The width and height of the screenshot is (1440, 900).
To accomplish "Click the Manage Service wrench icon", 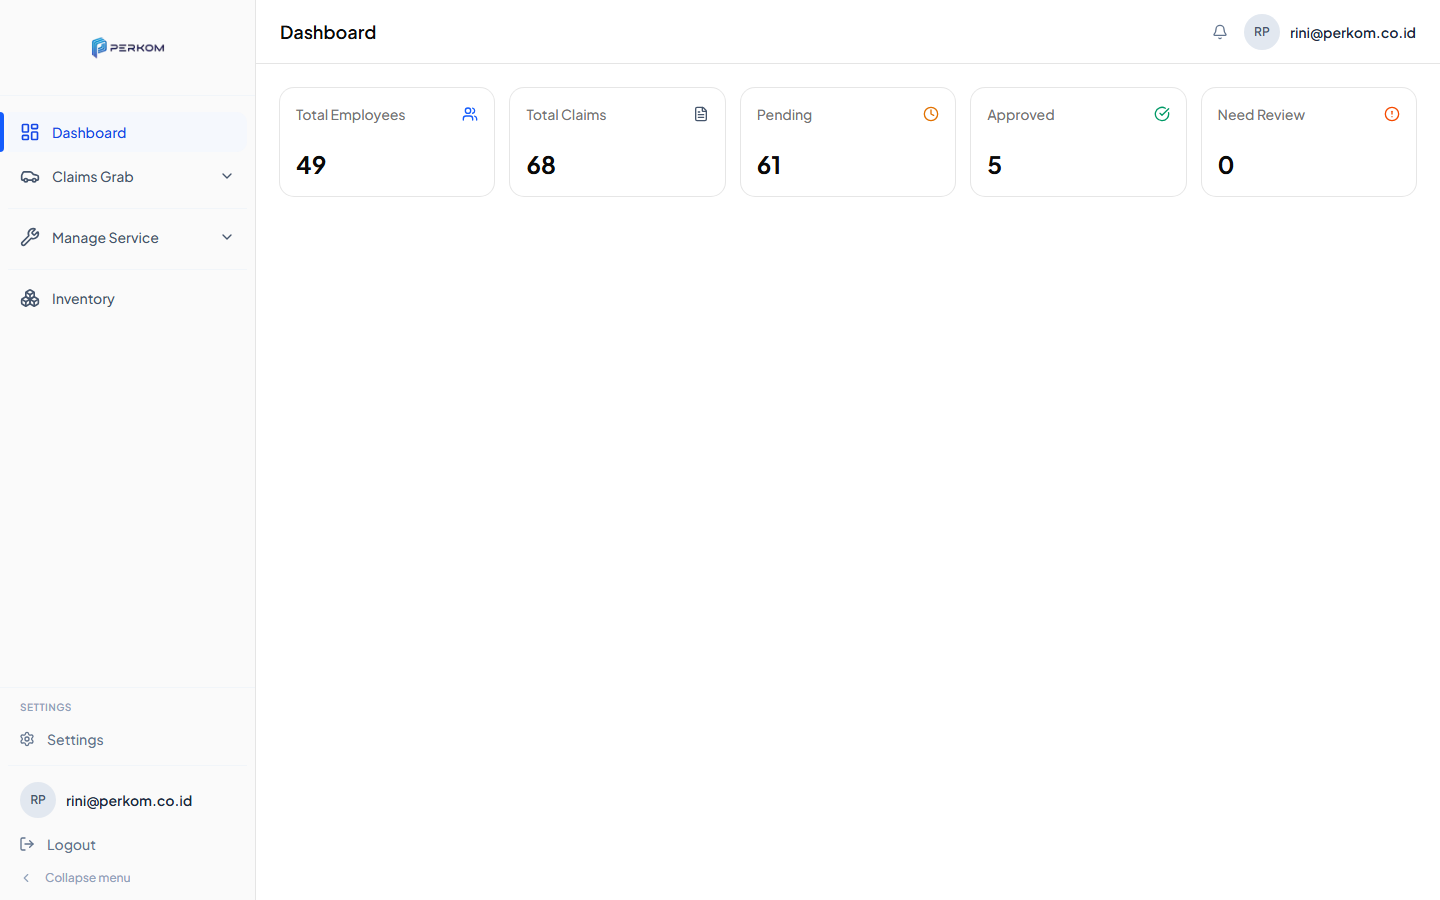I will tap(30, 237).
